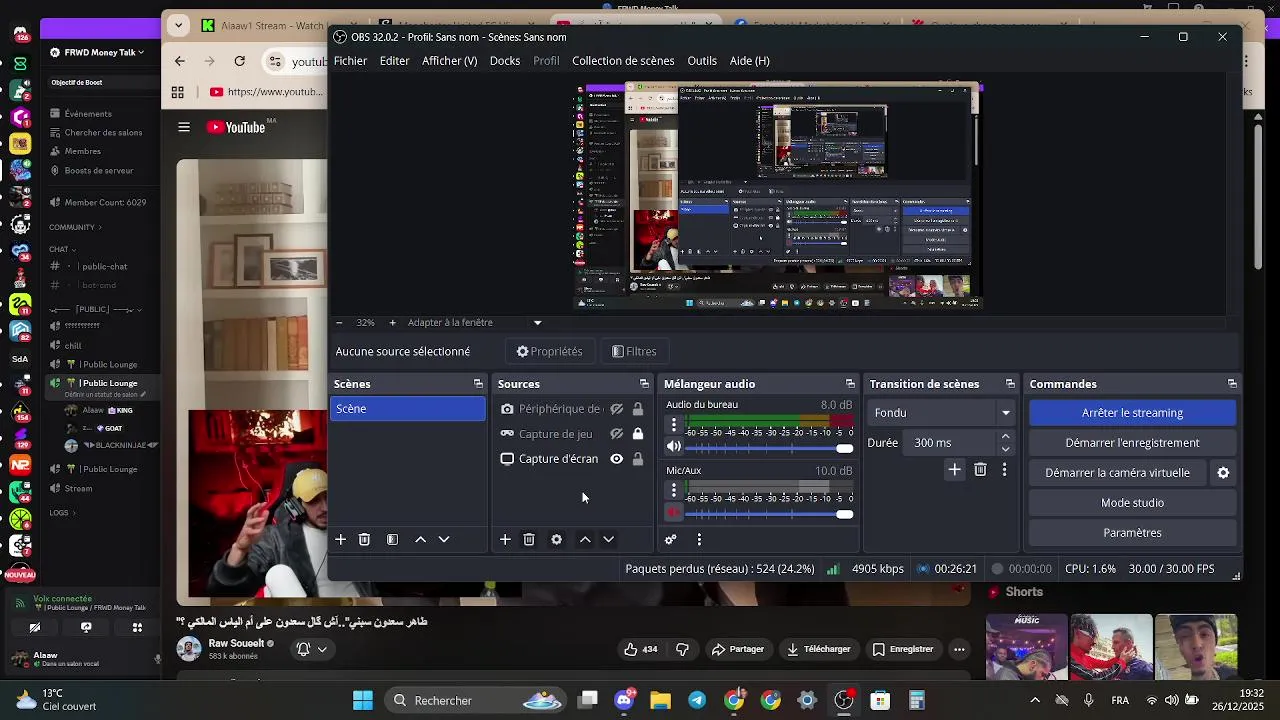Lock the Capture d'écran source
Viewport: 1280px width, 720px height.
(x=638, y=459)
